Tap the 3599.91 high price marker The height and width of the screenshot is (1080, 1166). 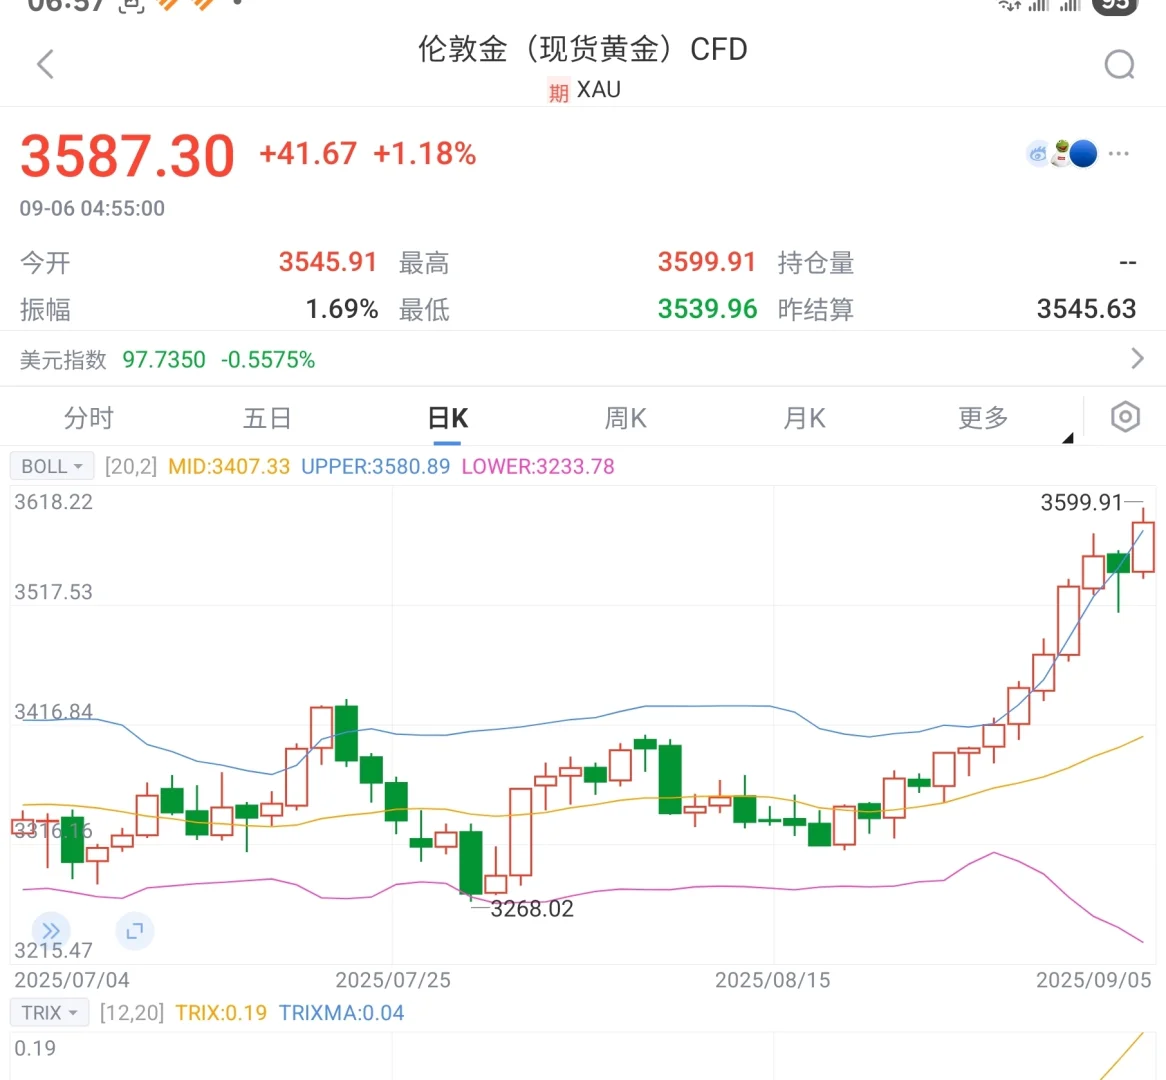tap(1082, 503)
